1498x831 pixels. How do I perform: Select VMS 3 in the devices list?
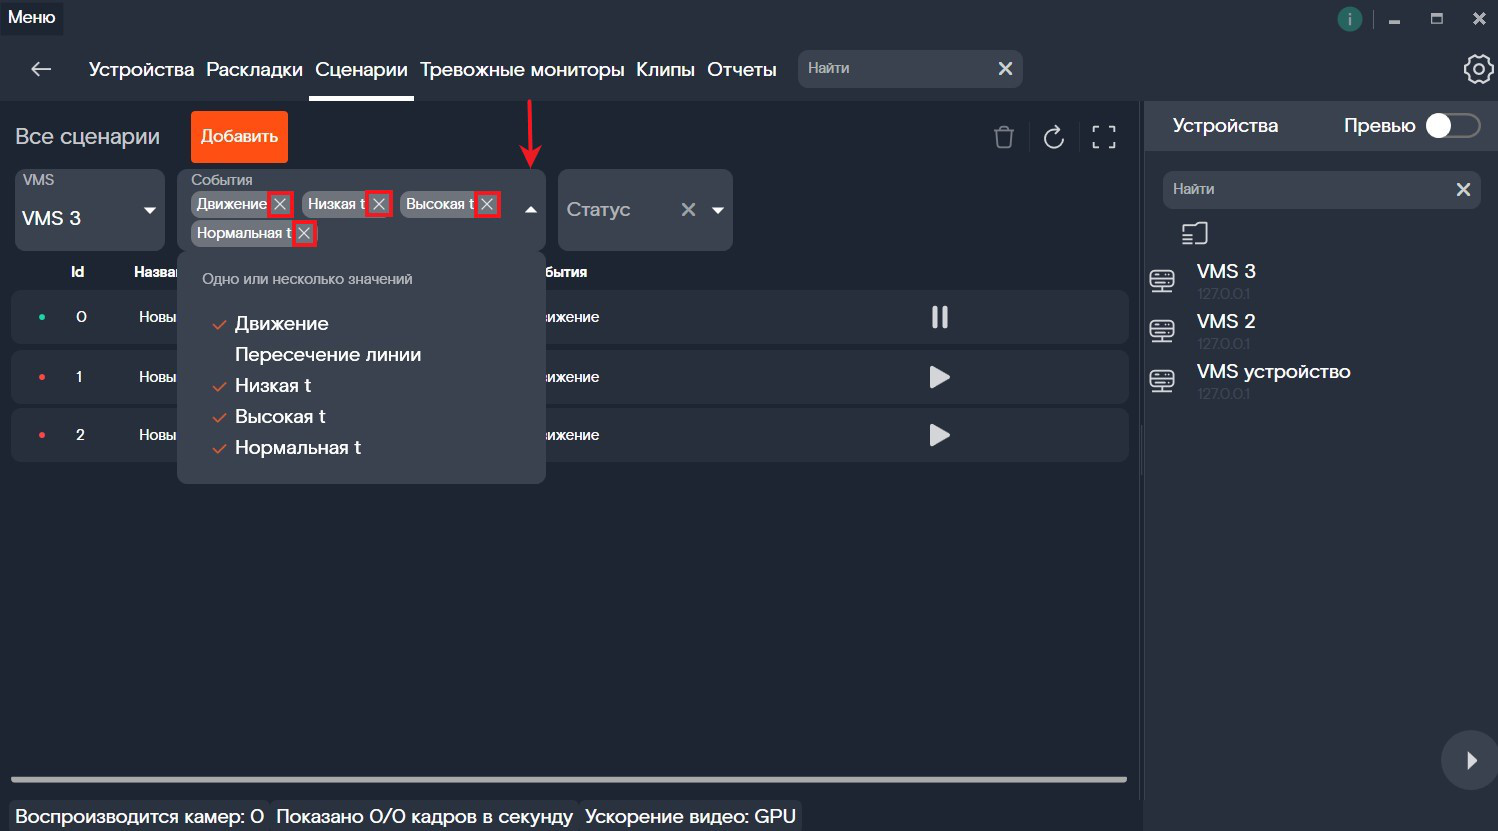(1226, 271)
